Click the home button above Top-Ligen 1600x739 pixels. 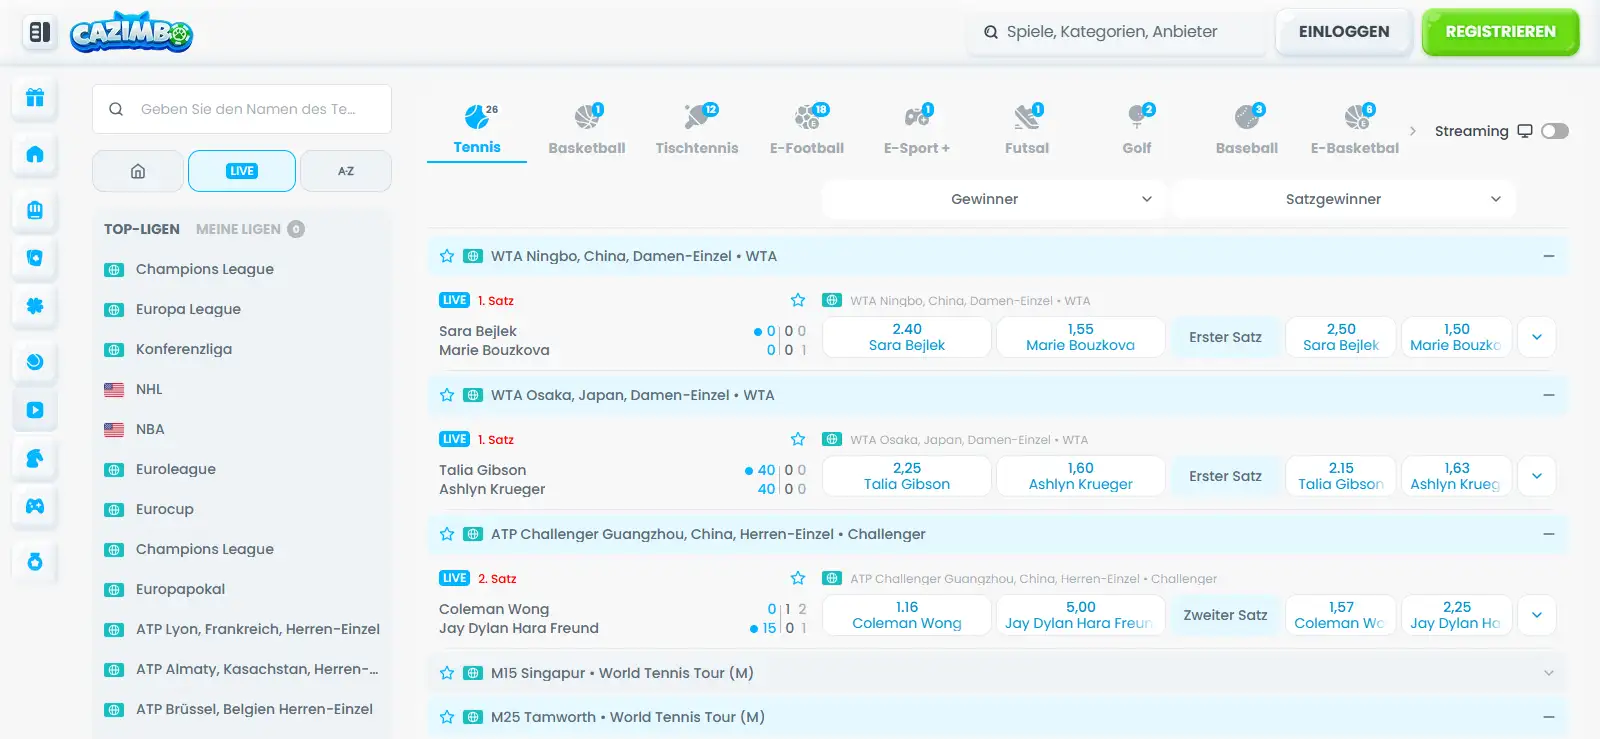[138, 171]
